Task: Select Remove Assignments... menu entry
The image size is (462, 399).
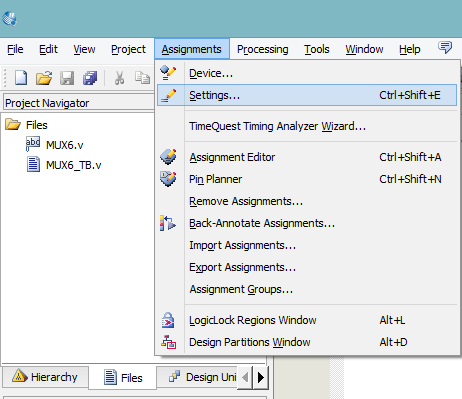Action: pyautogui.click(x=307, y=201)
